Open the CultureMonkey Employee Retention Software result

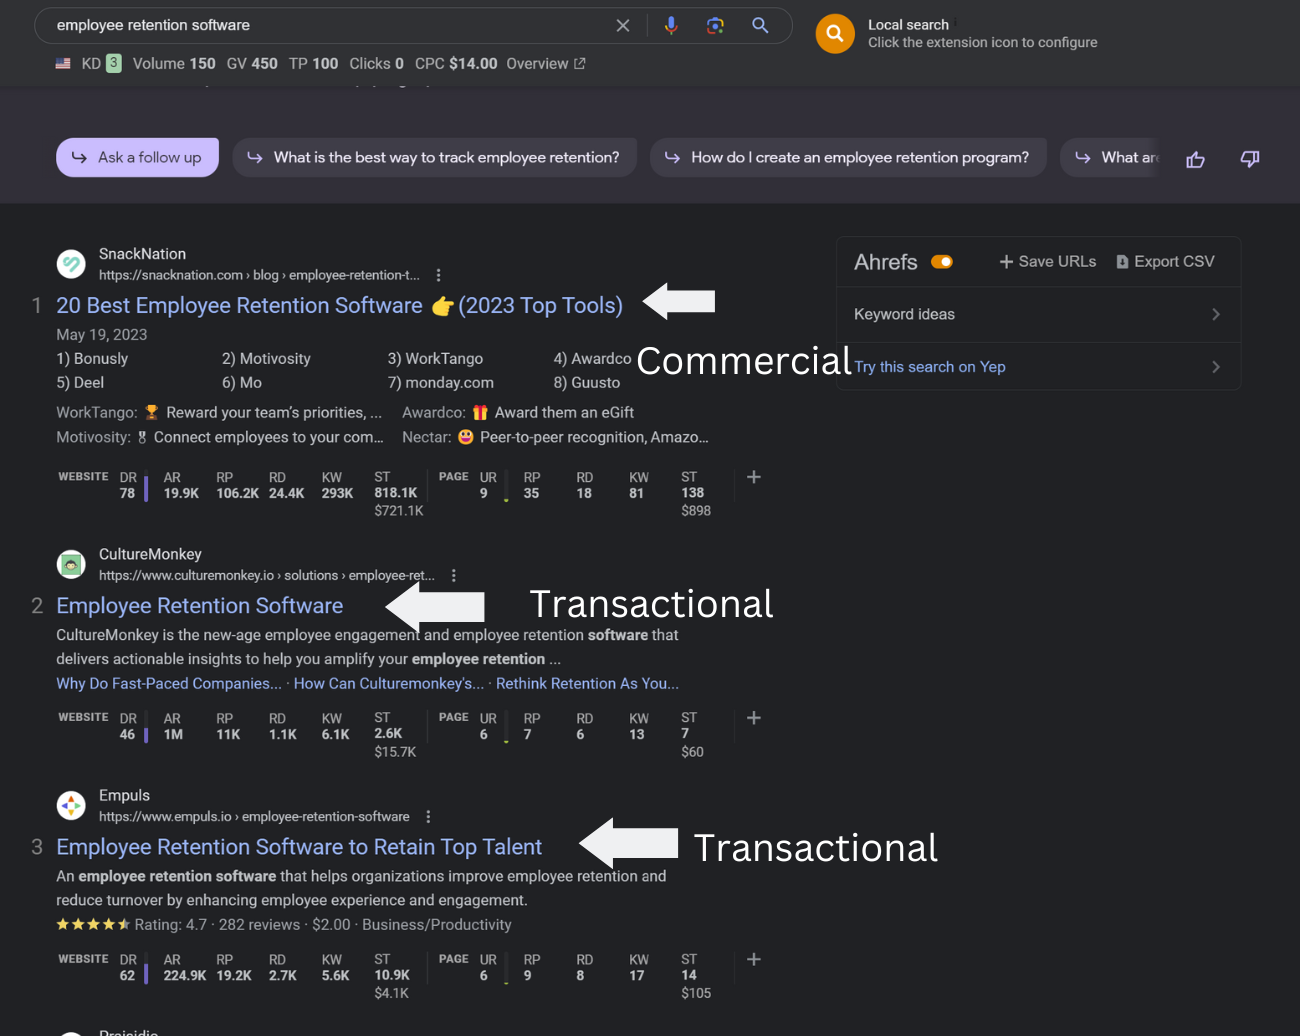[199, 605]
